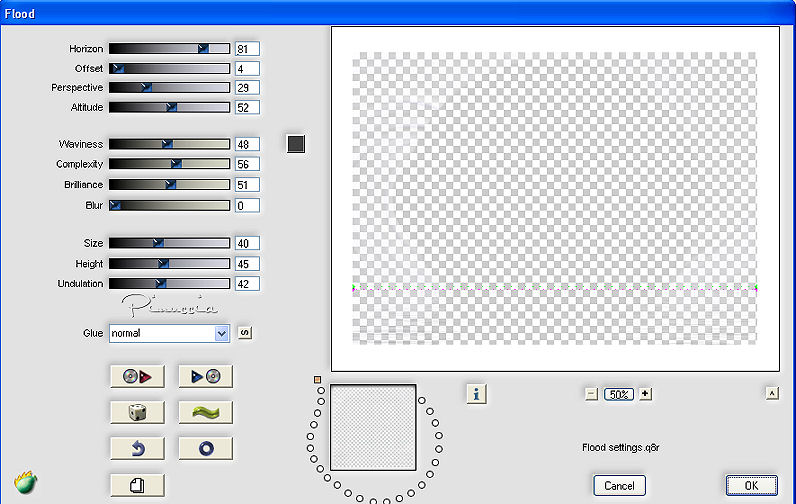Click the Undulation slider

170,284
